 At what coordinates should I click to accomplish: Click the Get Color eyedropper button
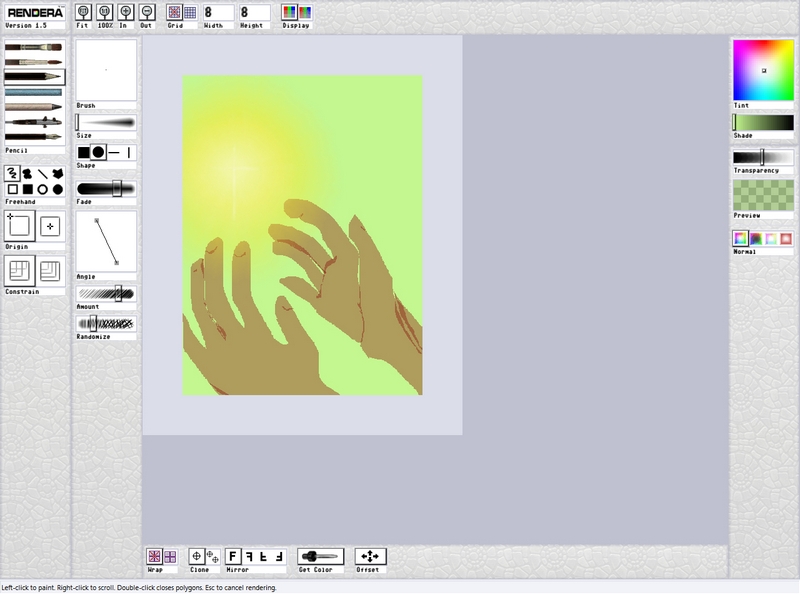pos(321,556)
